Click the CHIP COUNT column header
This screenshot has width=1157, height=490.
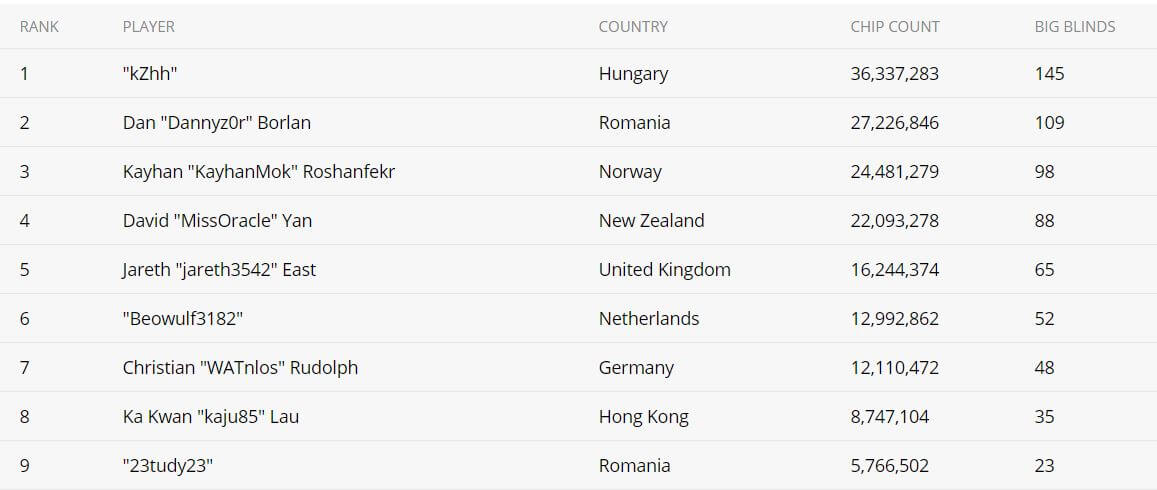pos(895,27)
